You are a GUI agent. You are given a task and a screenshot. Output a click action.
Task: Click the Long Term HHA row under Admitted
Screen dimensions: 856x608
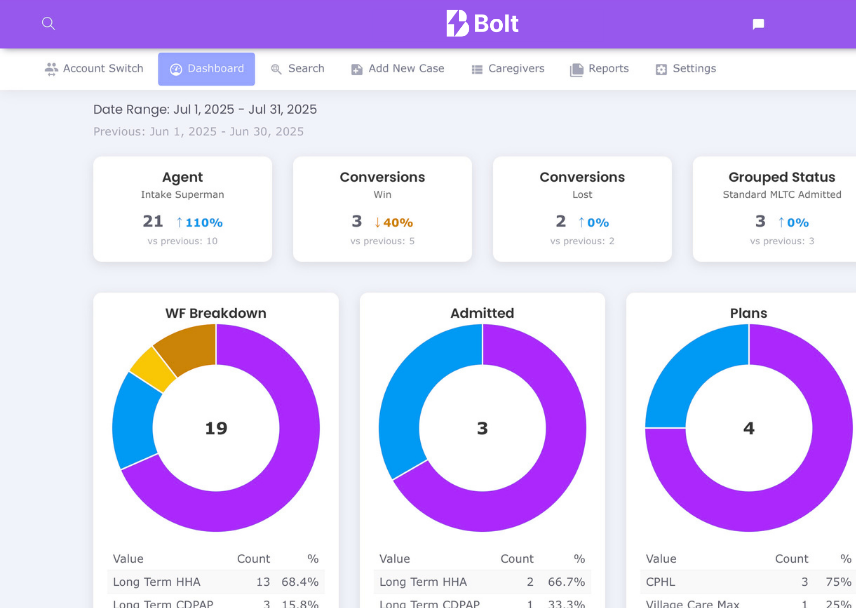tap(482, 581)
